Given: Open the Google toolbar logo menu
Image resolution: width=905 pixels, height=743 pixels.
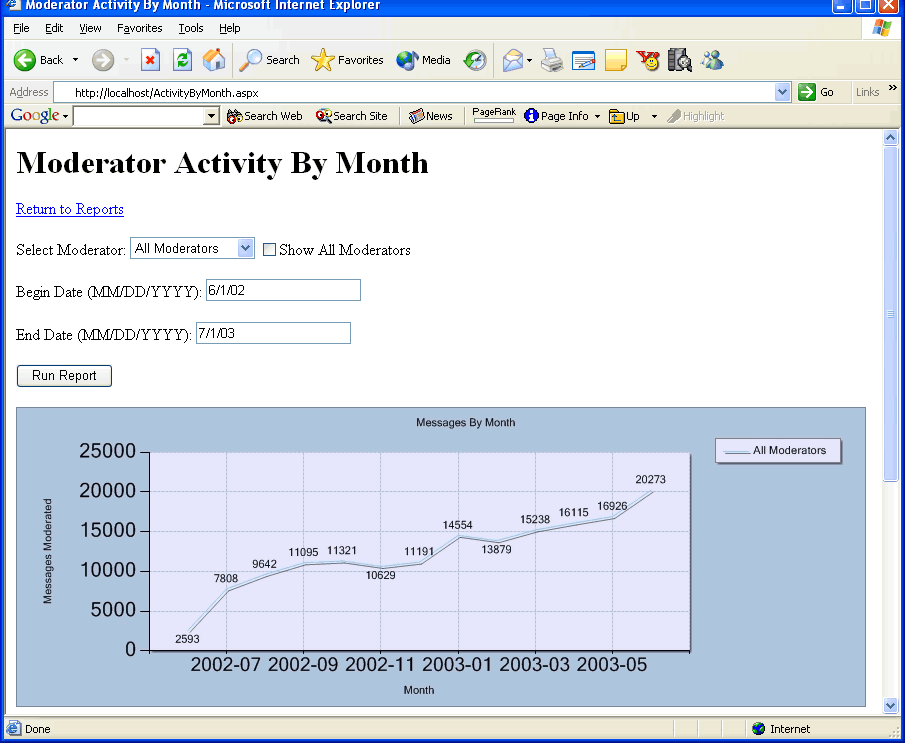Looking at the screenshot, I should pyautogui.click(x=39, y=115).
